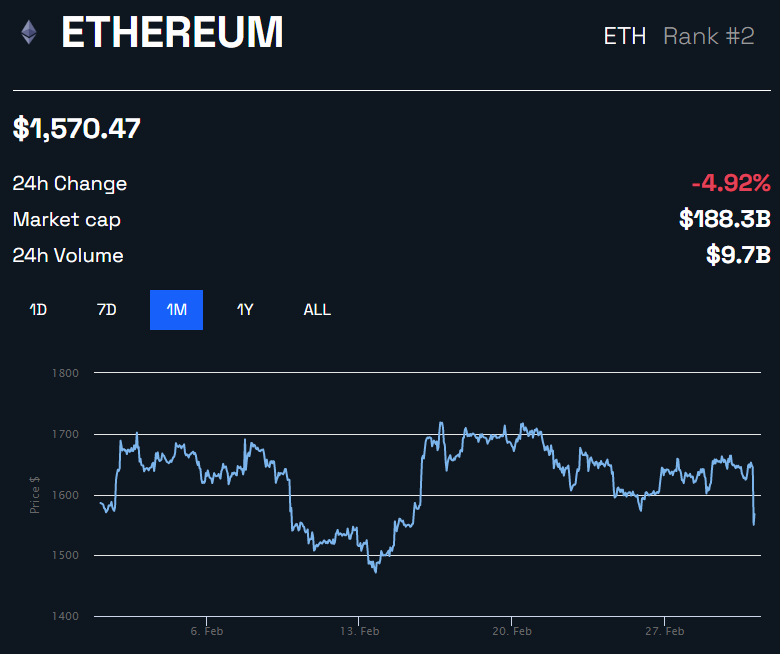Click the 1800 price axis label

(65, 373)
